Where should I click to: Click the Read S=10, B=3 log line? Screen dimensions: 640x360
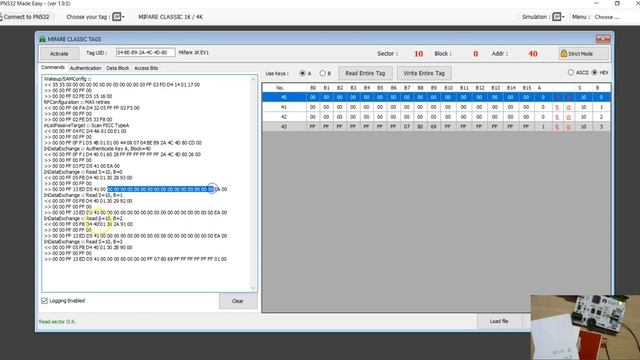coord(83,242)
